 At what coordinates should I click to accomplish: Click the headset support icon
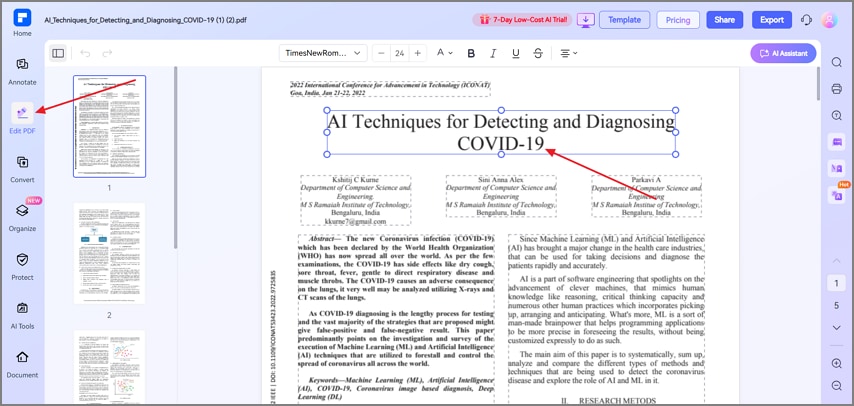tap(806, 20)
